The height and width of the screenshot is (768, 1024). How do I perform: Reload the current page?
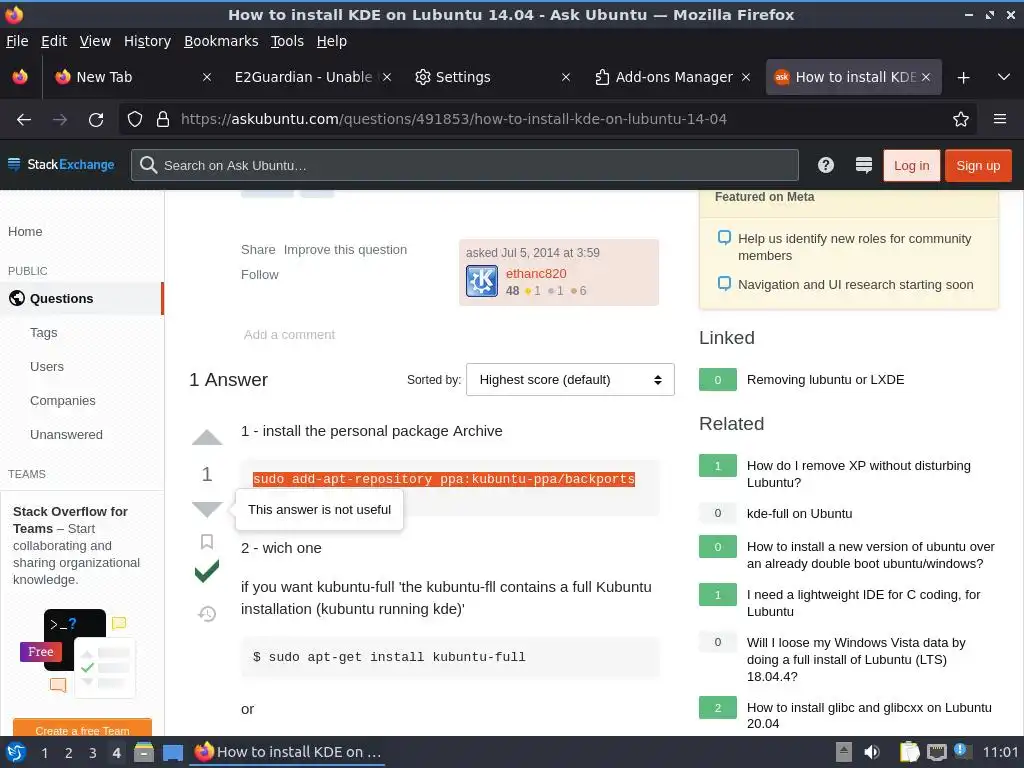coord(96,119)
